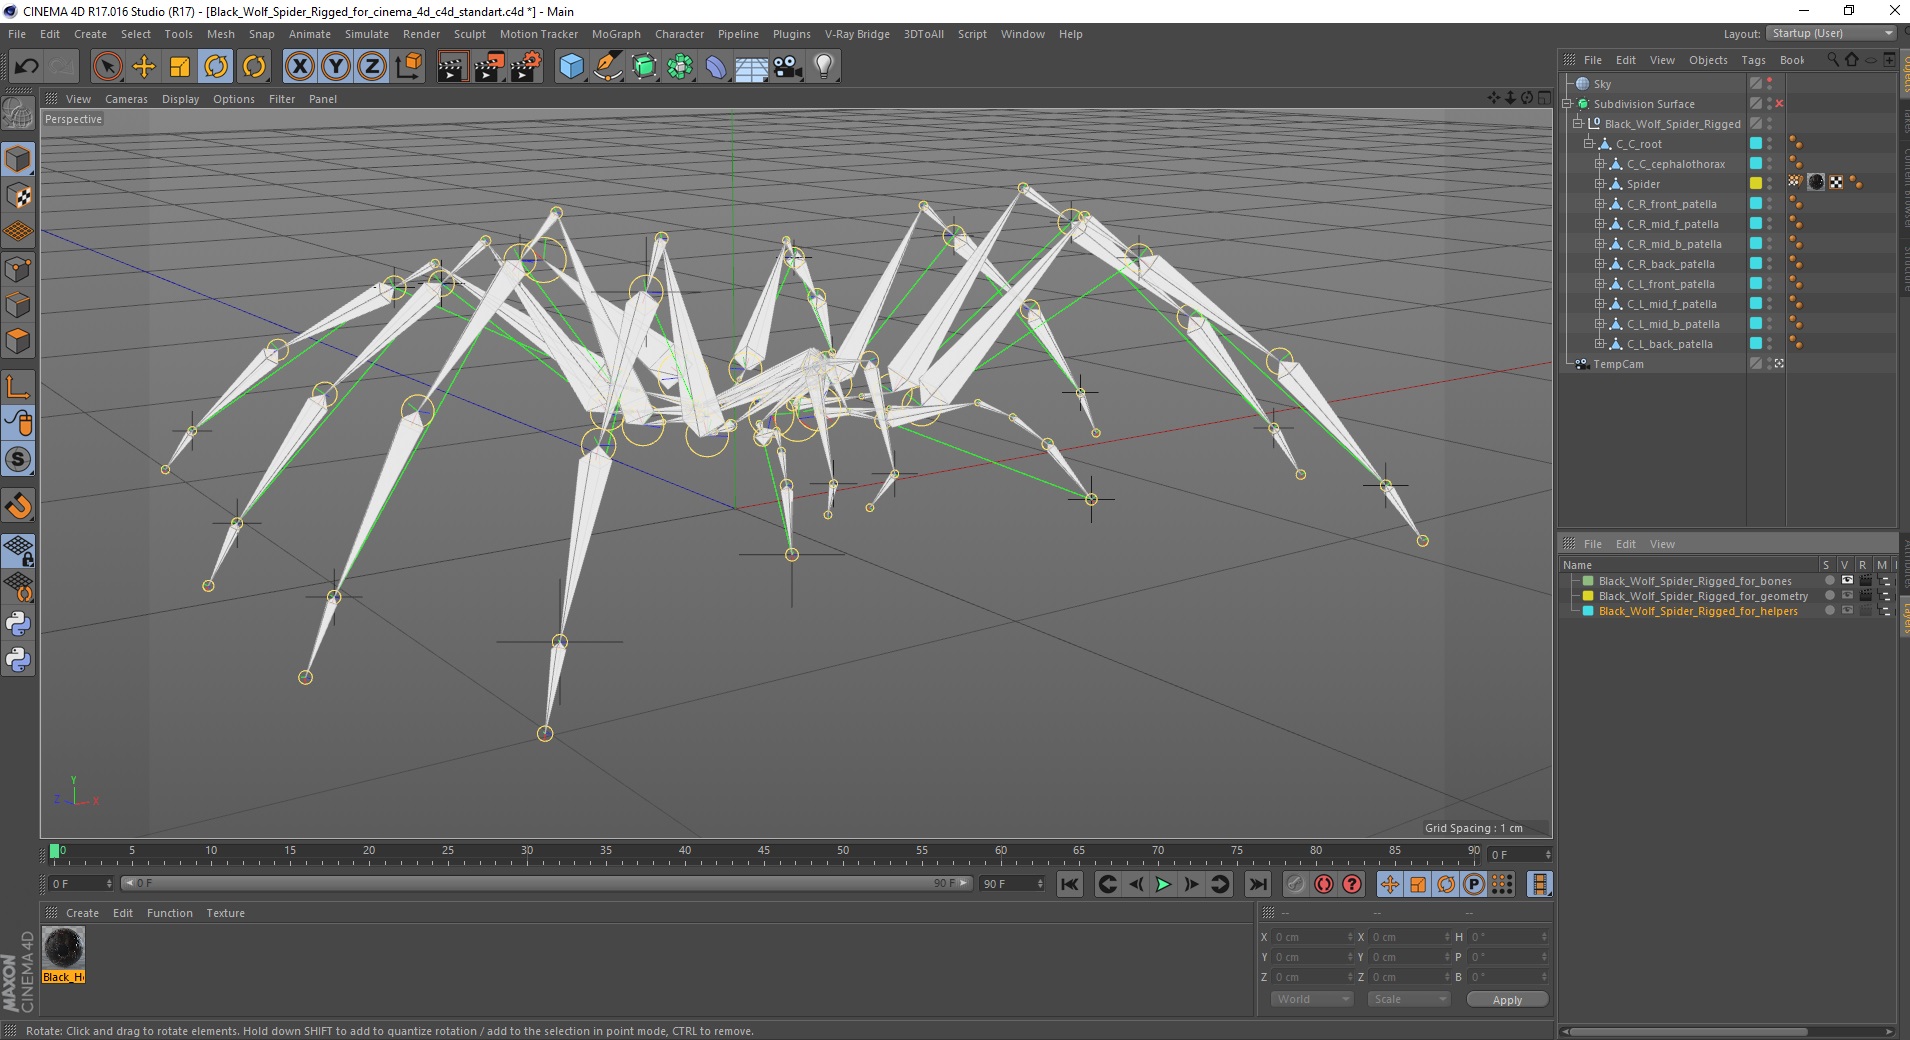Open the Layout dropdown Startup (User)

[1830, 33]
